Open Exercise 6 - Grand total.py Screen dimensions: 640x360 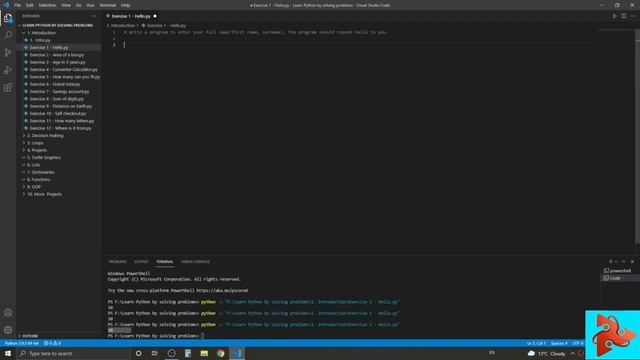[x=55, y=84]
